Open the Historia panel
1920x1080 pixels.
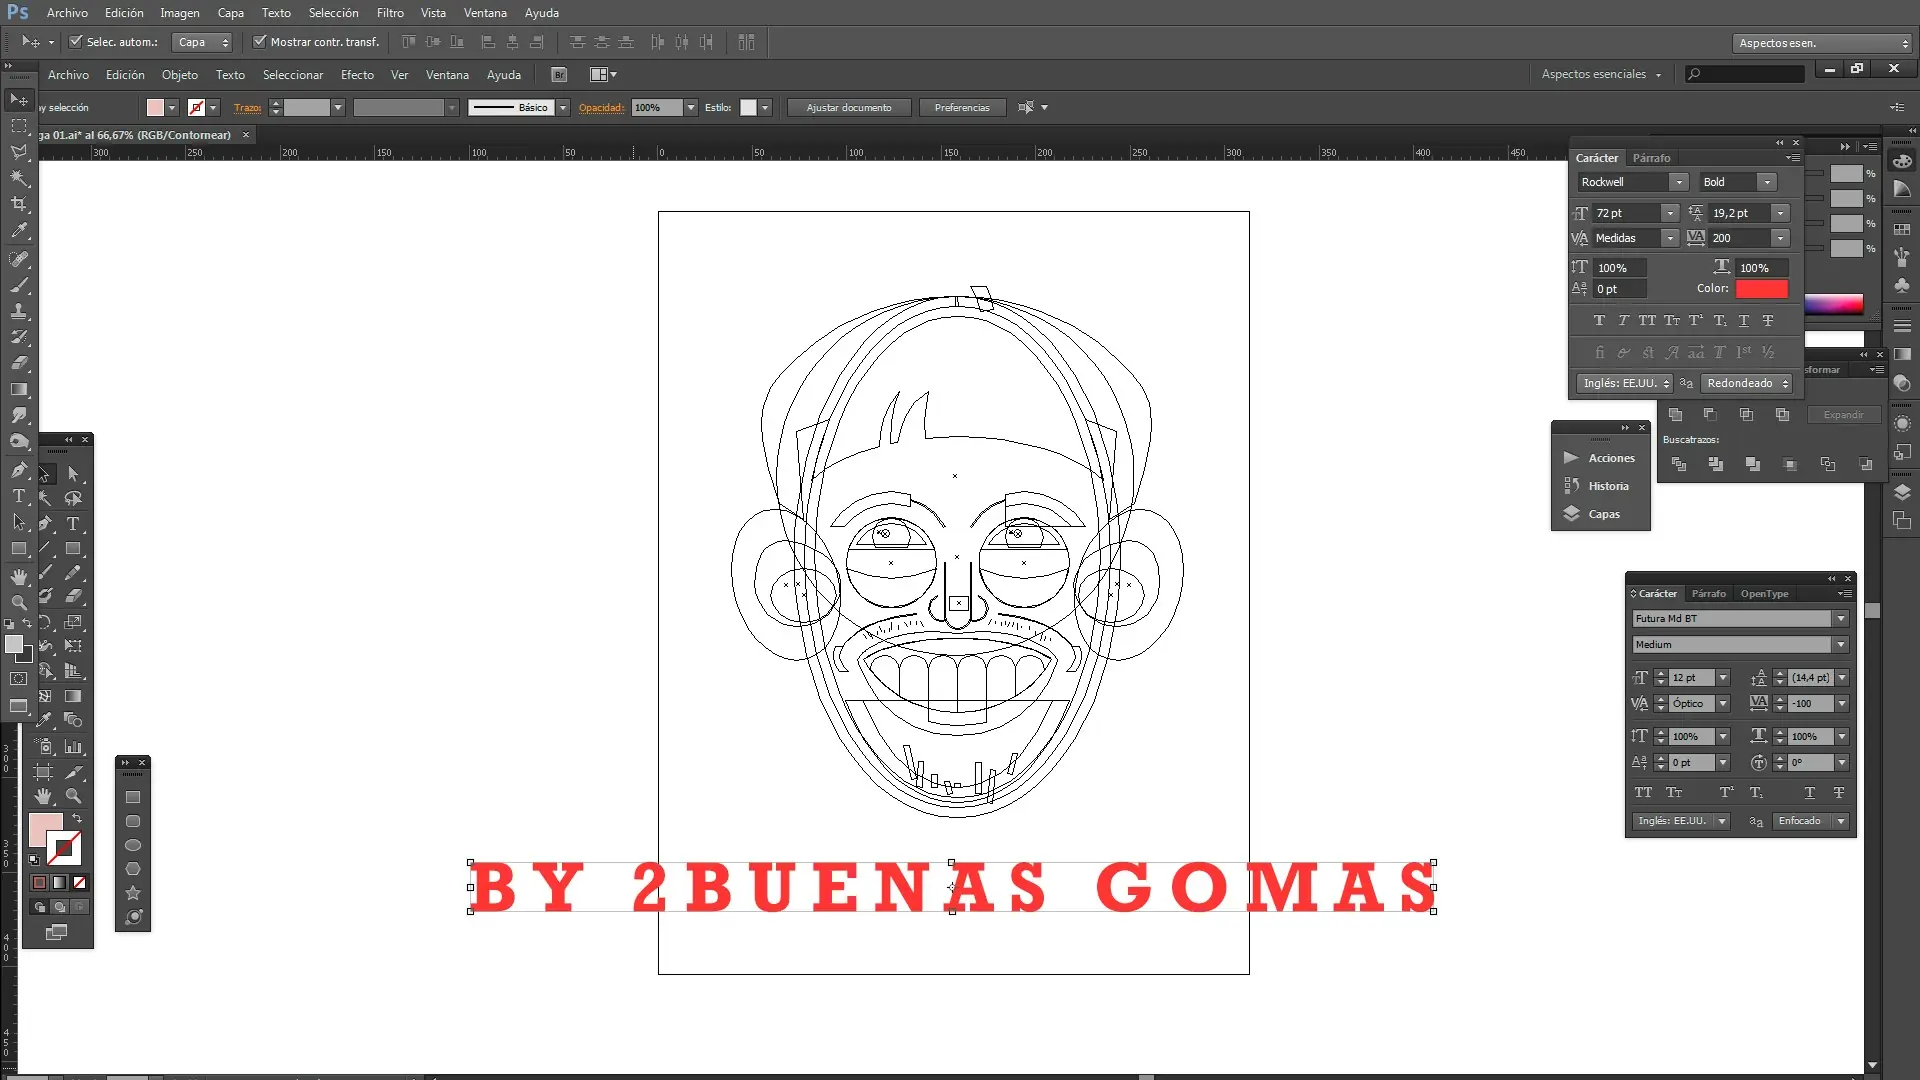[1597, 486]
